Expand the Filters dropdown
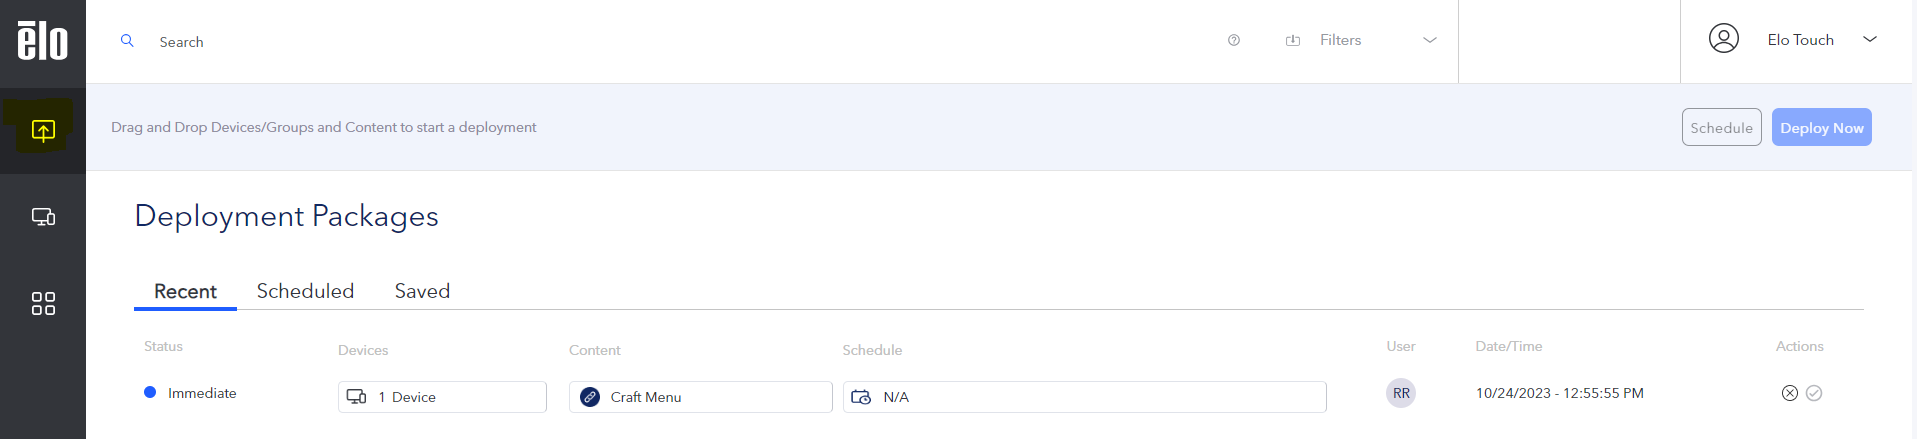This screenshot has width=1917, height=439. pos(1429,40)
